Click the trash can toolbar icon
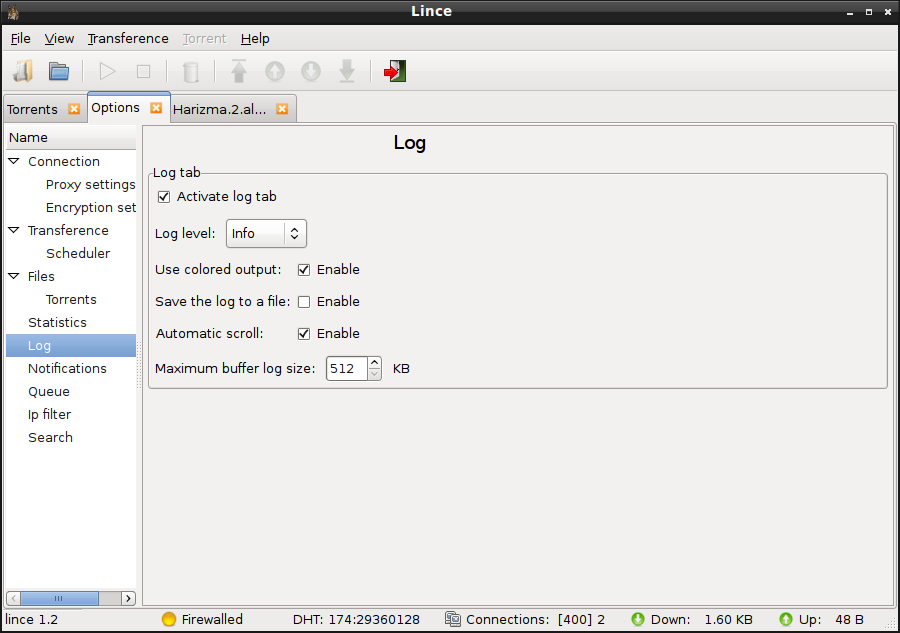The height and width of the screenshot is (633, 900). 191,72
